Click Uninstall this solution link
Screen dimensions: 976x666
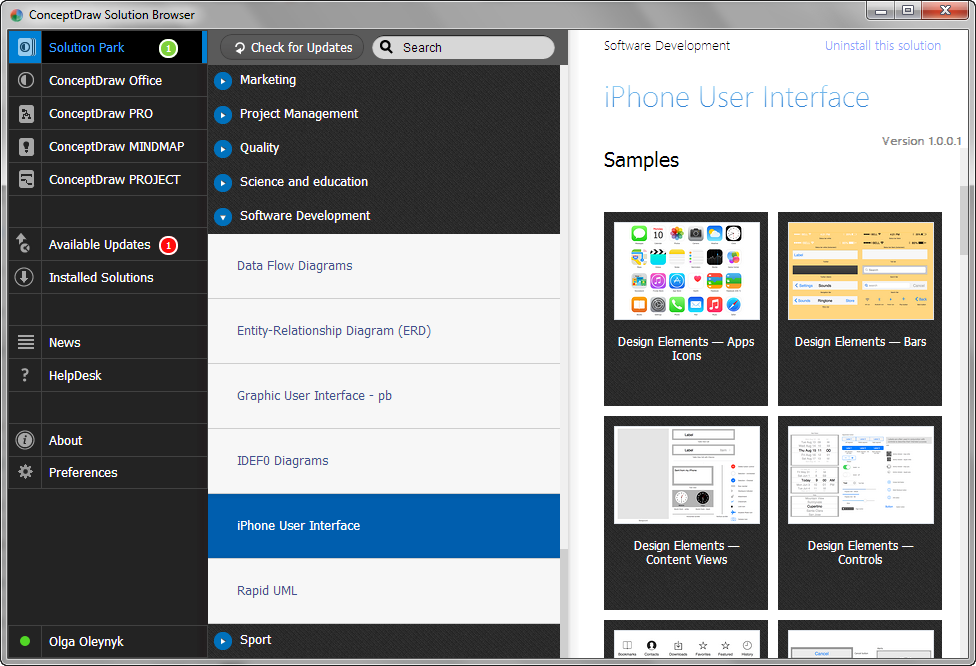click(883, 45)
